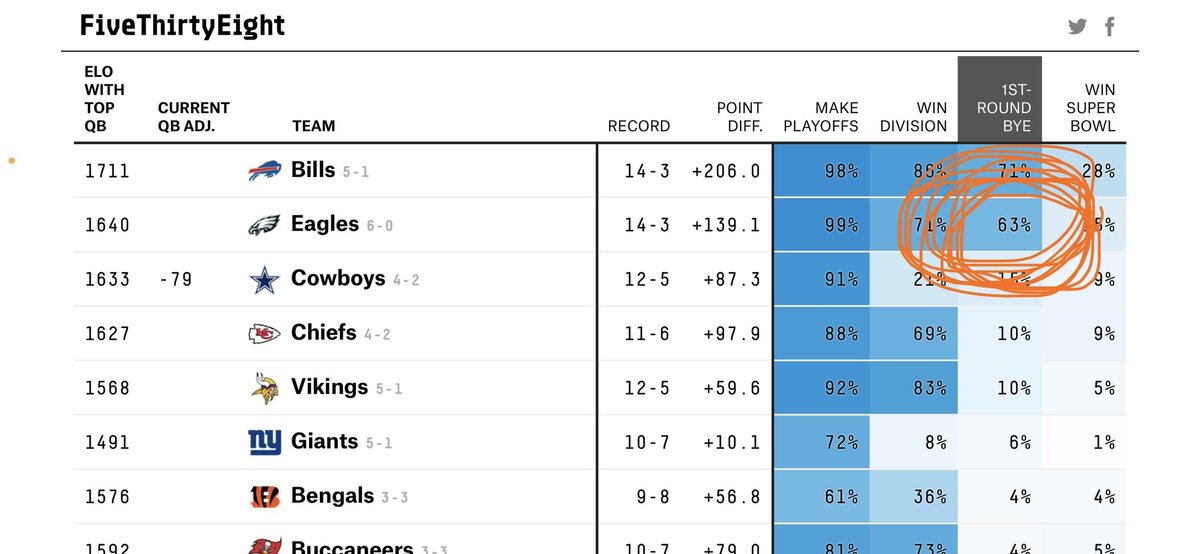The width and height of the screenshot is (1200, 554).
Task: Click the Twitter share icon
Action: [x=1077, y=27]
